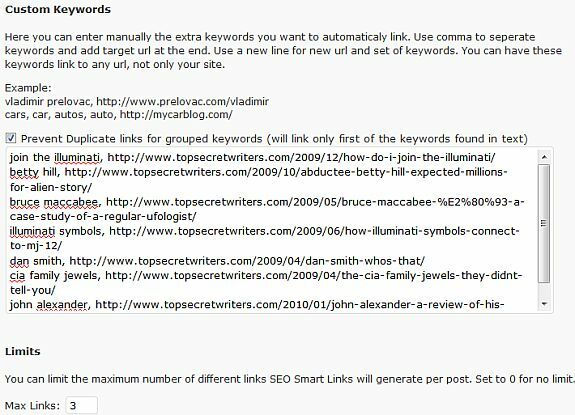This screenshot has width=575, height=415.
Task: Click the scrollbar down arrow in keywords box
Action: click(544, 304)
